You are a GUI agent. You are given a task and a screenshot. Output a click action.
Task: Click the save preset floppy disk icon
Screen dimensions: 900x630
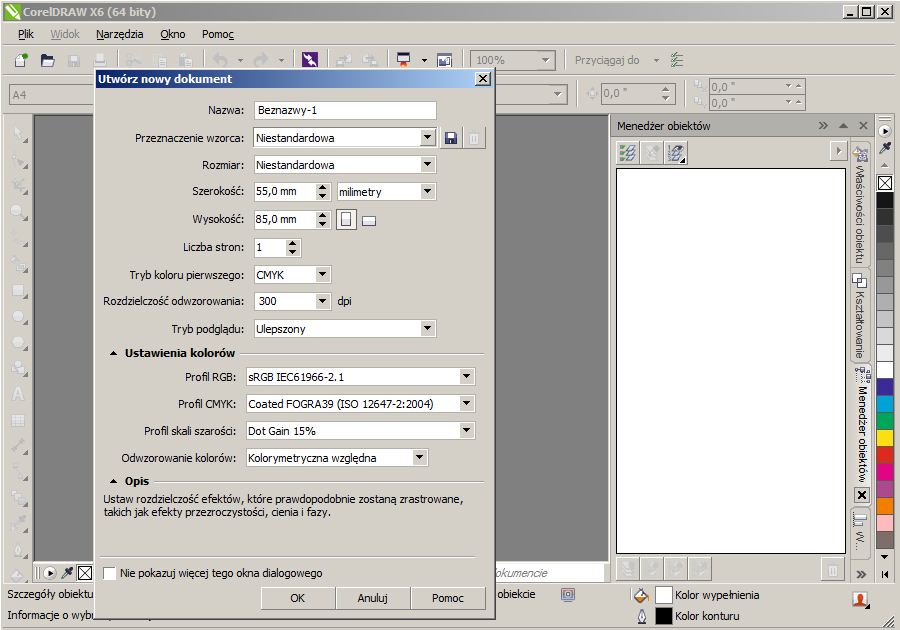pos(451,138)
